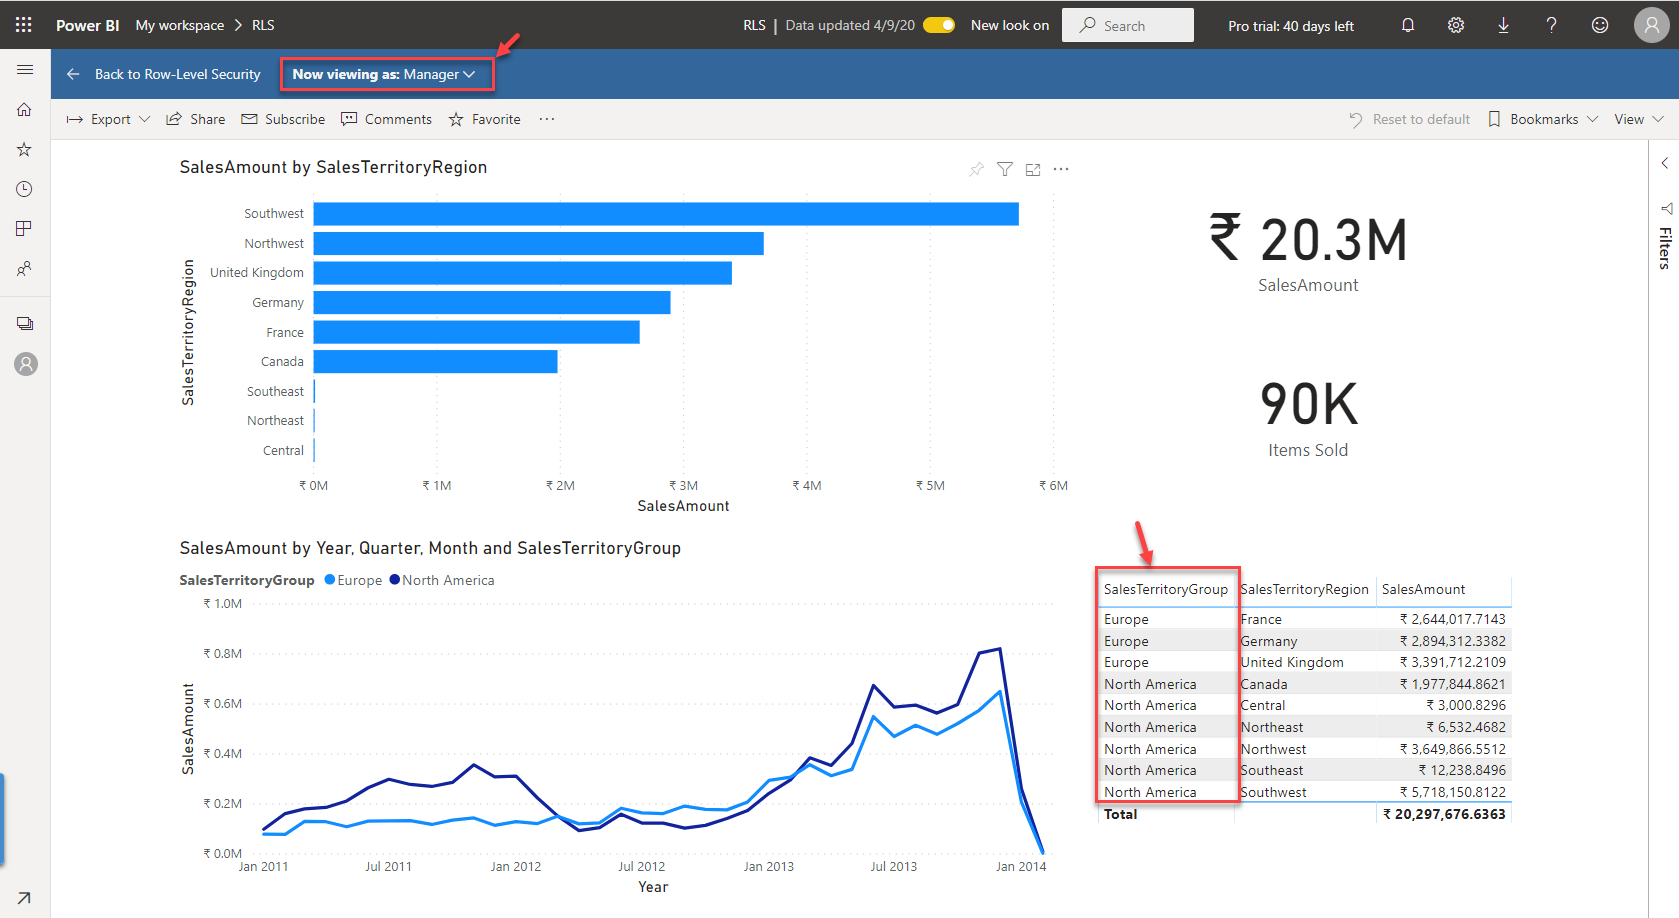
Task: Open the settings gear icon
Action: [x=1456, y=25]
